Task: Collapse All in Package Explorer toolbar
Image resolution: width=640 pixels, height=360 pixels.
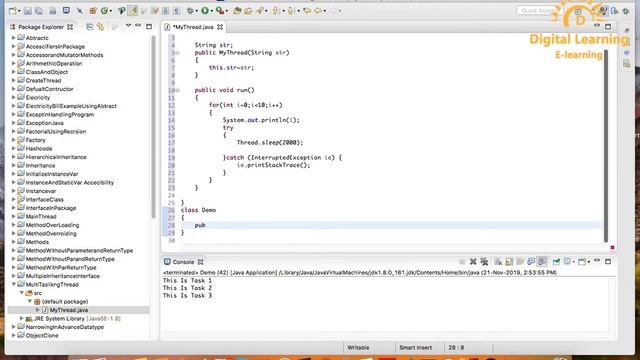Action: point(89,27)
